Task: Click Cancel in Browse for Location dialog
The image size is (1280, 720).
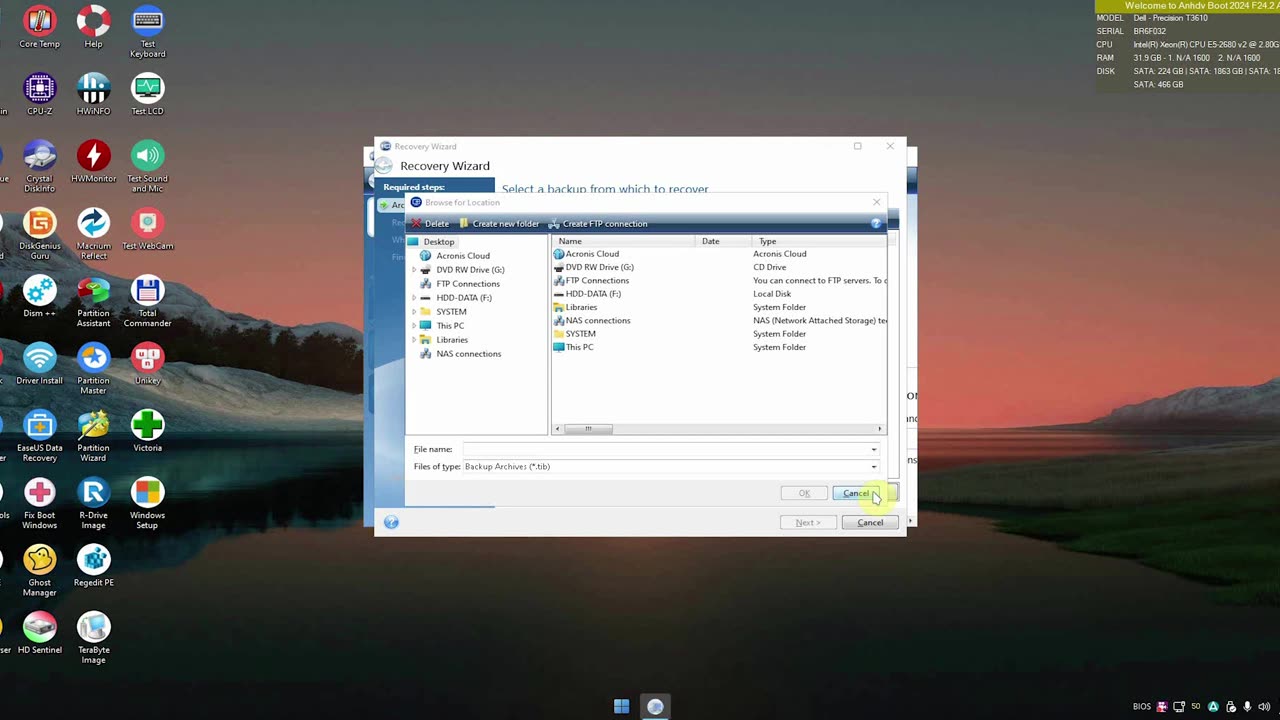Action: tap(856, 493)
